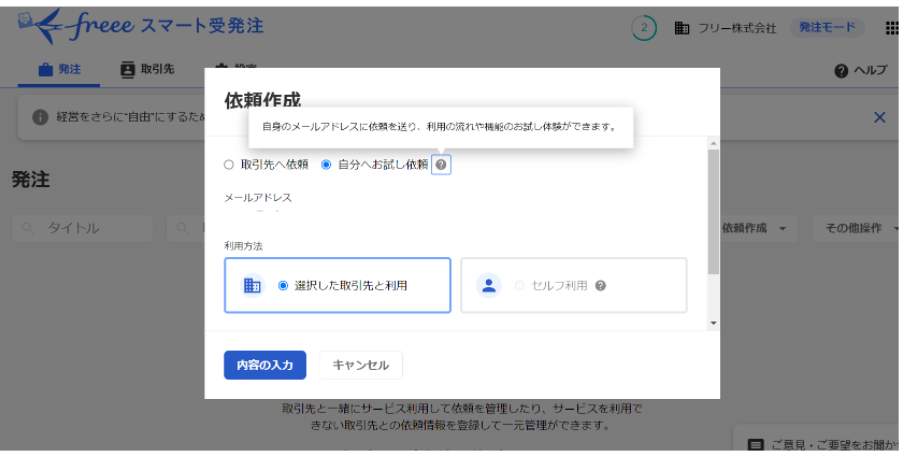
Task: Open the apps grid icon at top right
Action: coord(892,28)
